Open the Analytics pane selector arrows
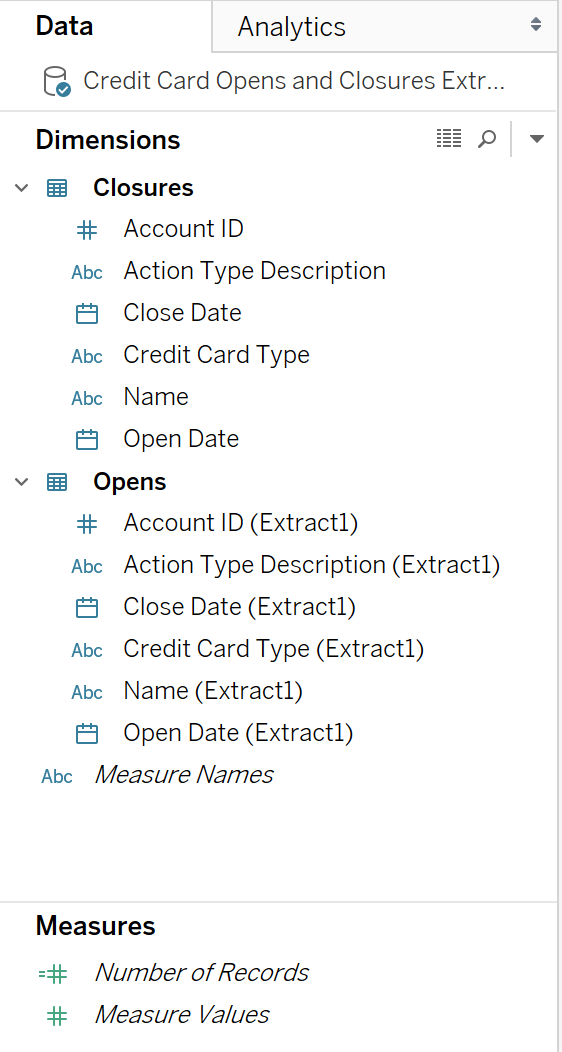Viewport: 562px width, 1052px height. pos(536,25)
